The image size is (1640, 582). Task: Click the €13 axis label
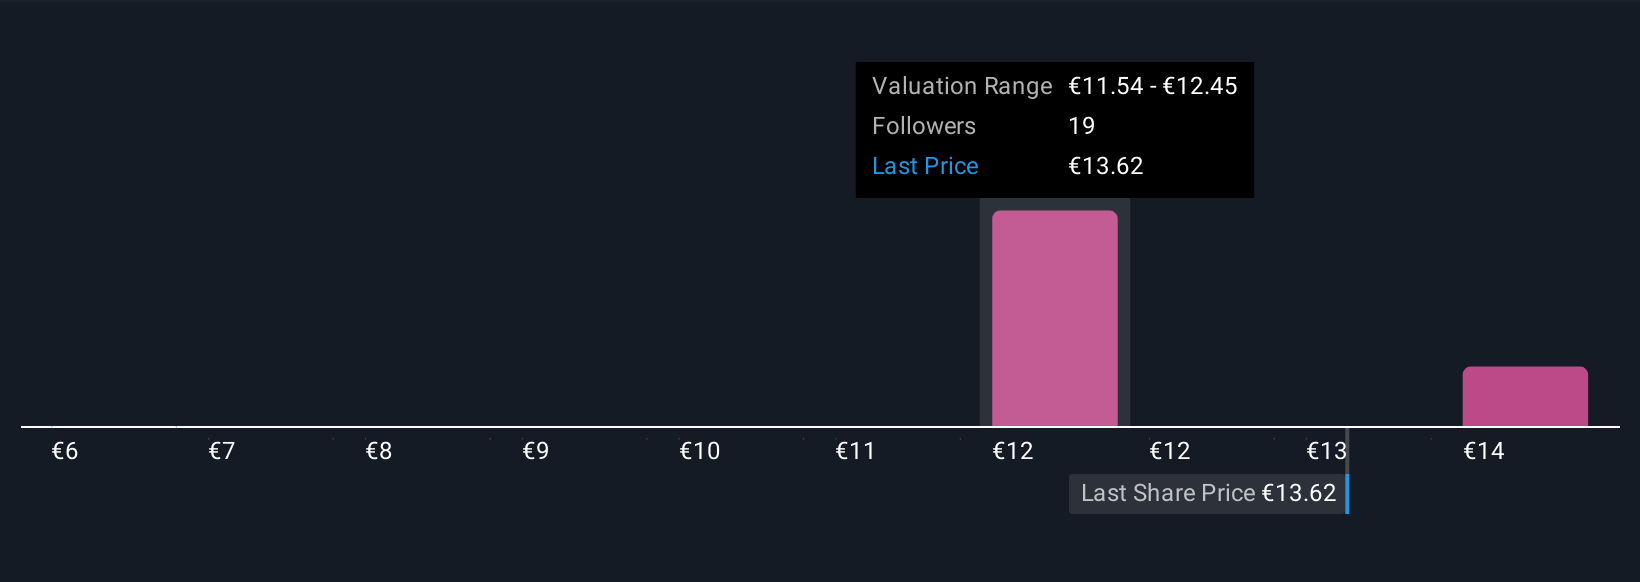pyautogui.click(x=1327, y=451)
